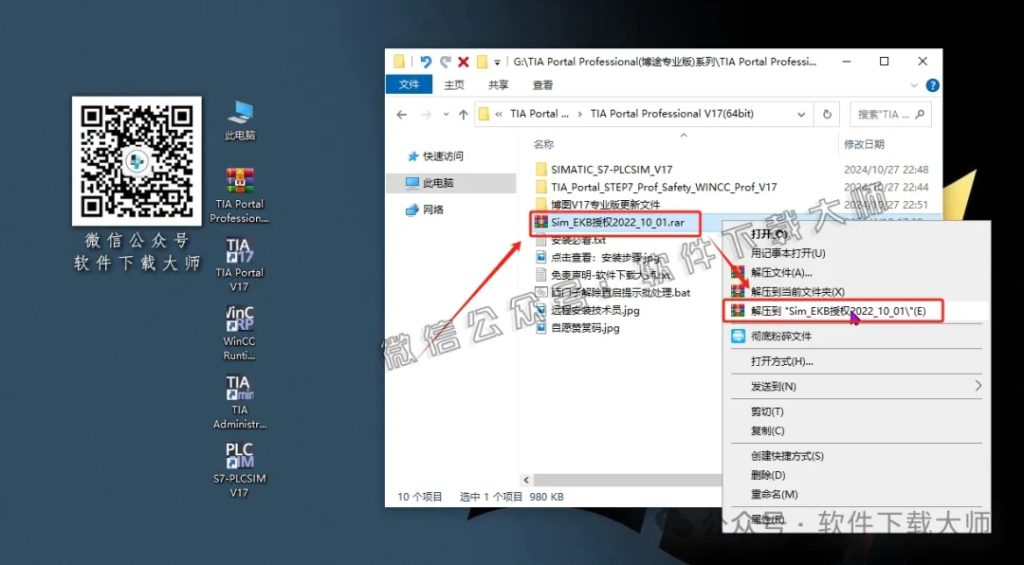This screenshot has width=1024, height=565.
Task: Launch S7-PLCSIM V17 desktop shortcut
Action: [240, 470]
